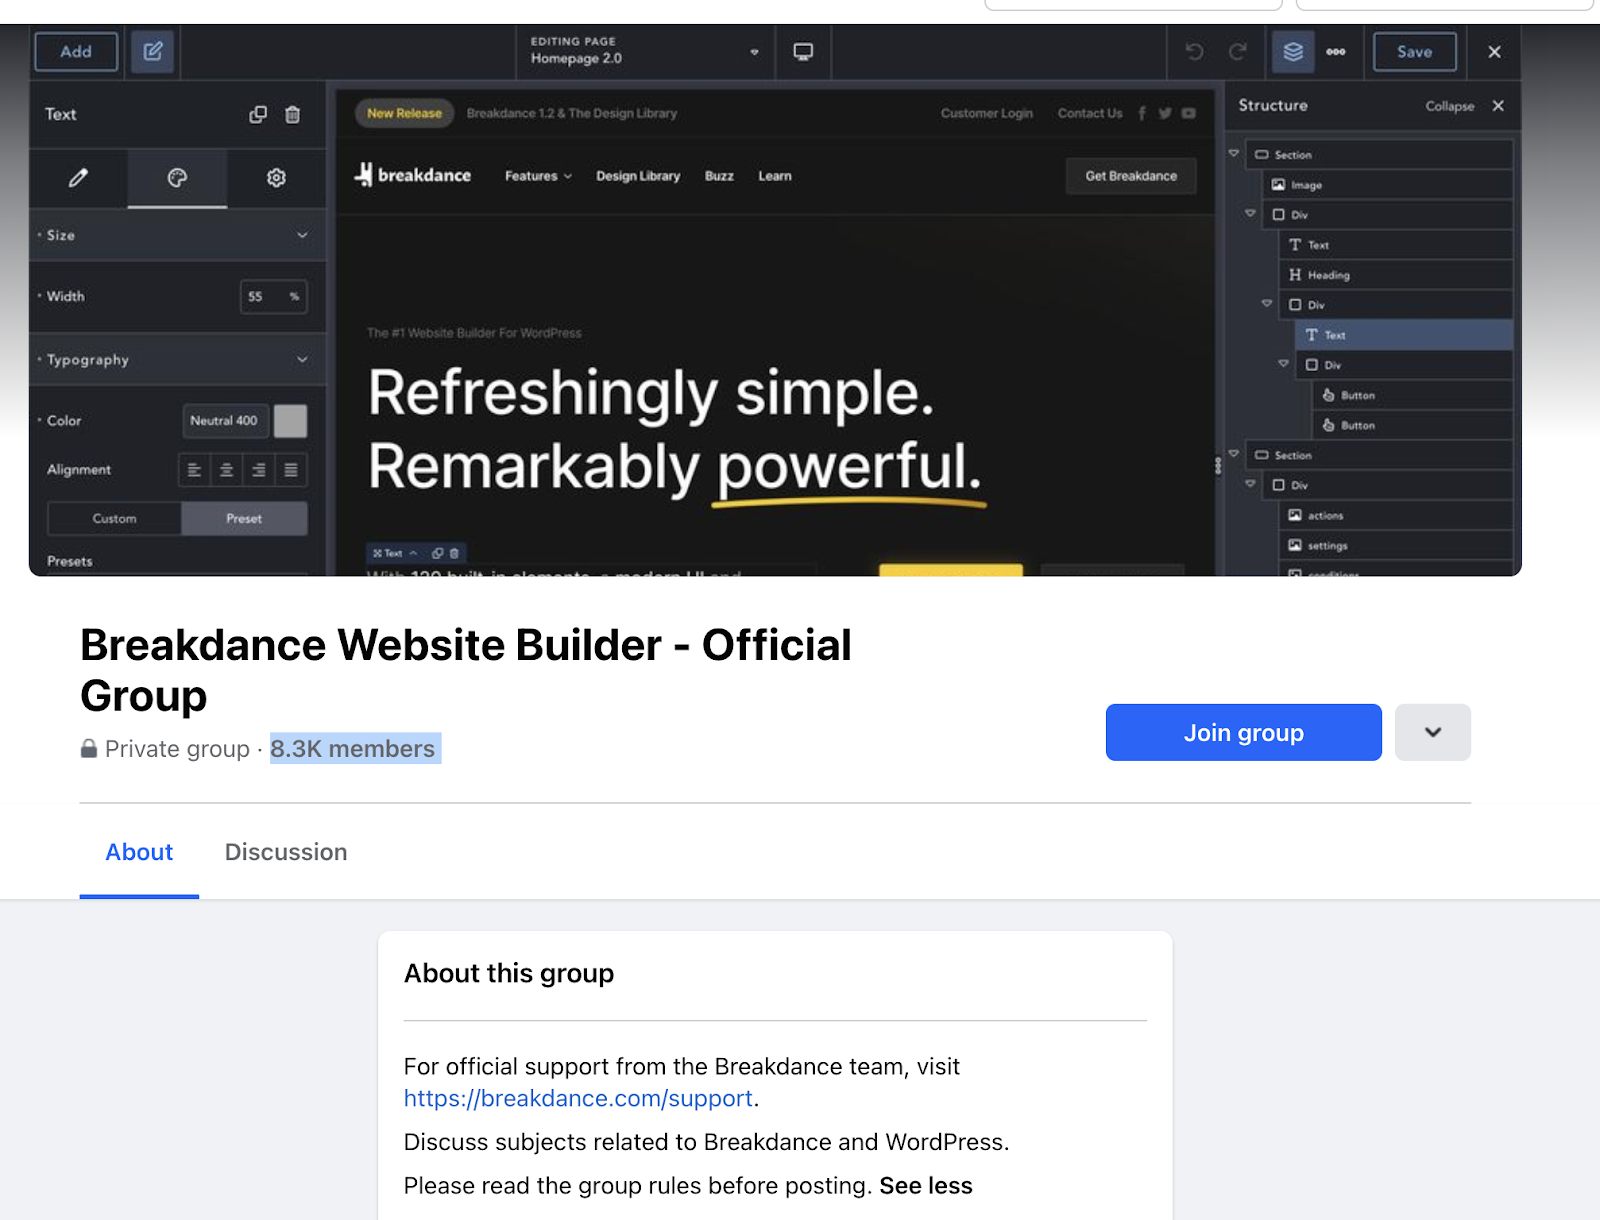Viewport: 1600px width, 1220px height.
Task: Collapse the Typography section chevron
Action: click(x=302, y=360)
